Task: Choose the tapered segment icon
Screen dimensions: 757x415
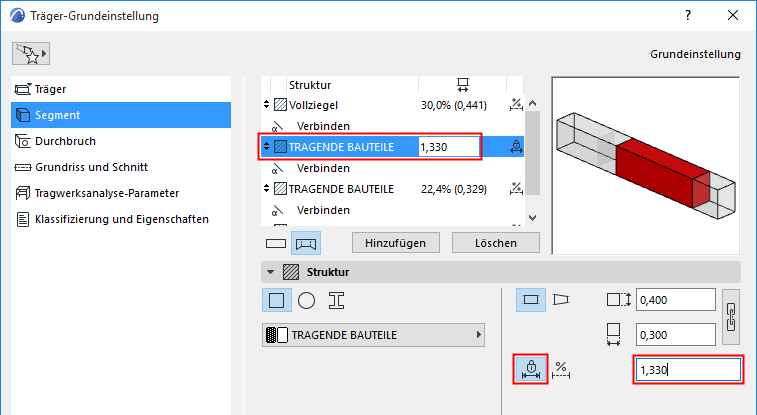Action: pyautogui.click(x=560, y=299)
